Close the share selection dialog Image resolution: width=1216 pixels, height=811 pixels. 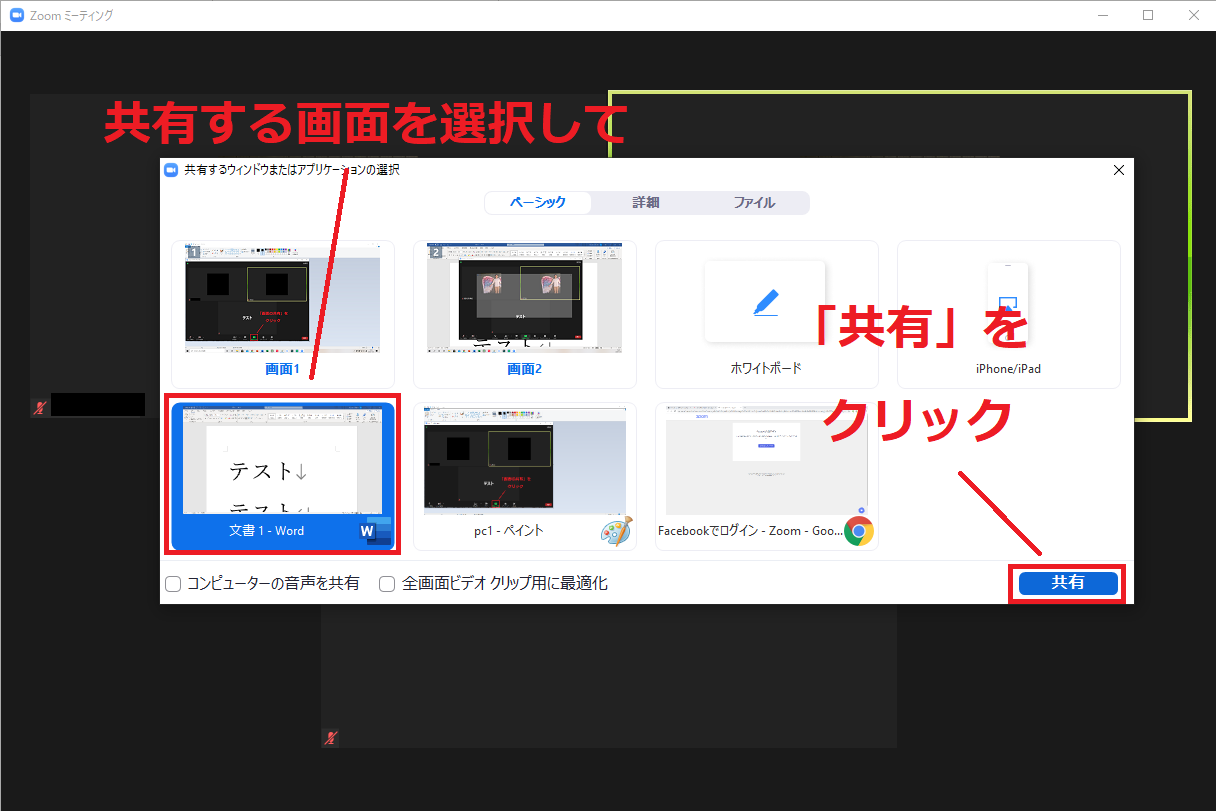[x=1118, y=170]
